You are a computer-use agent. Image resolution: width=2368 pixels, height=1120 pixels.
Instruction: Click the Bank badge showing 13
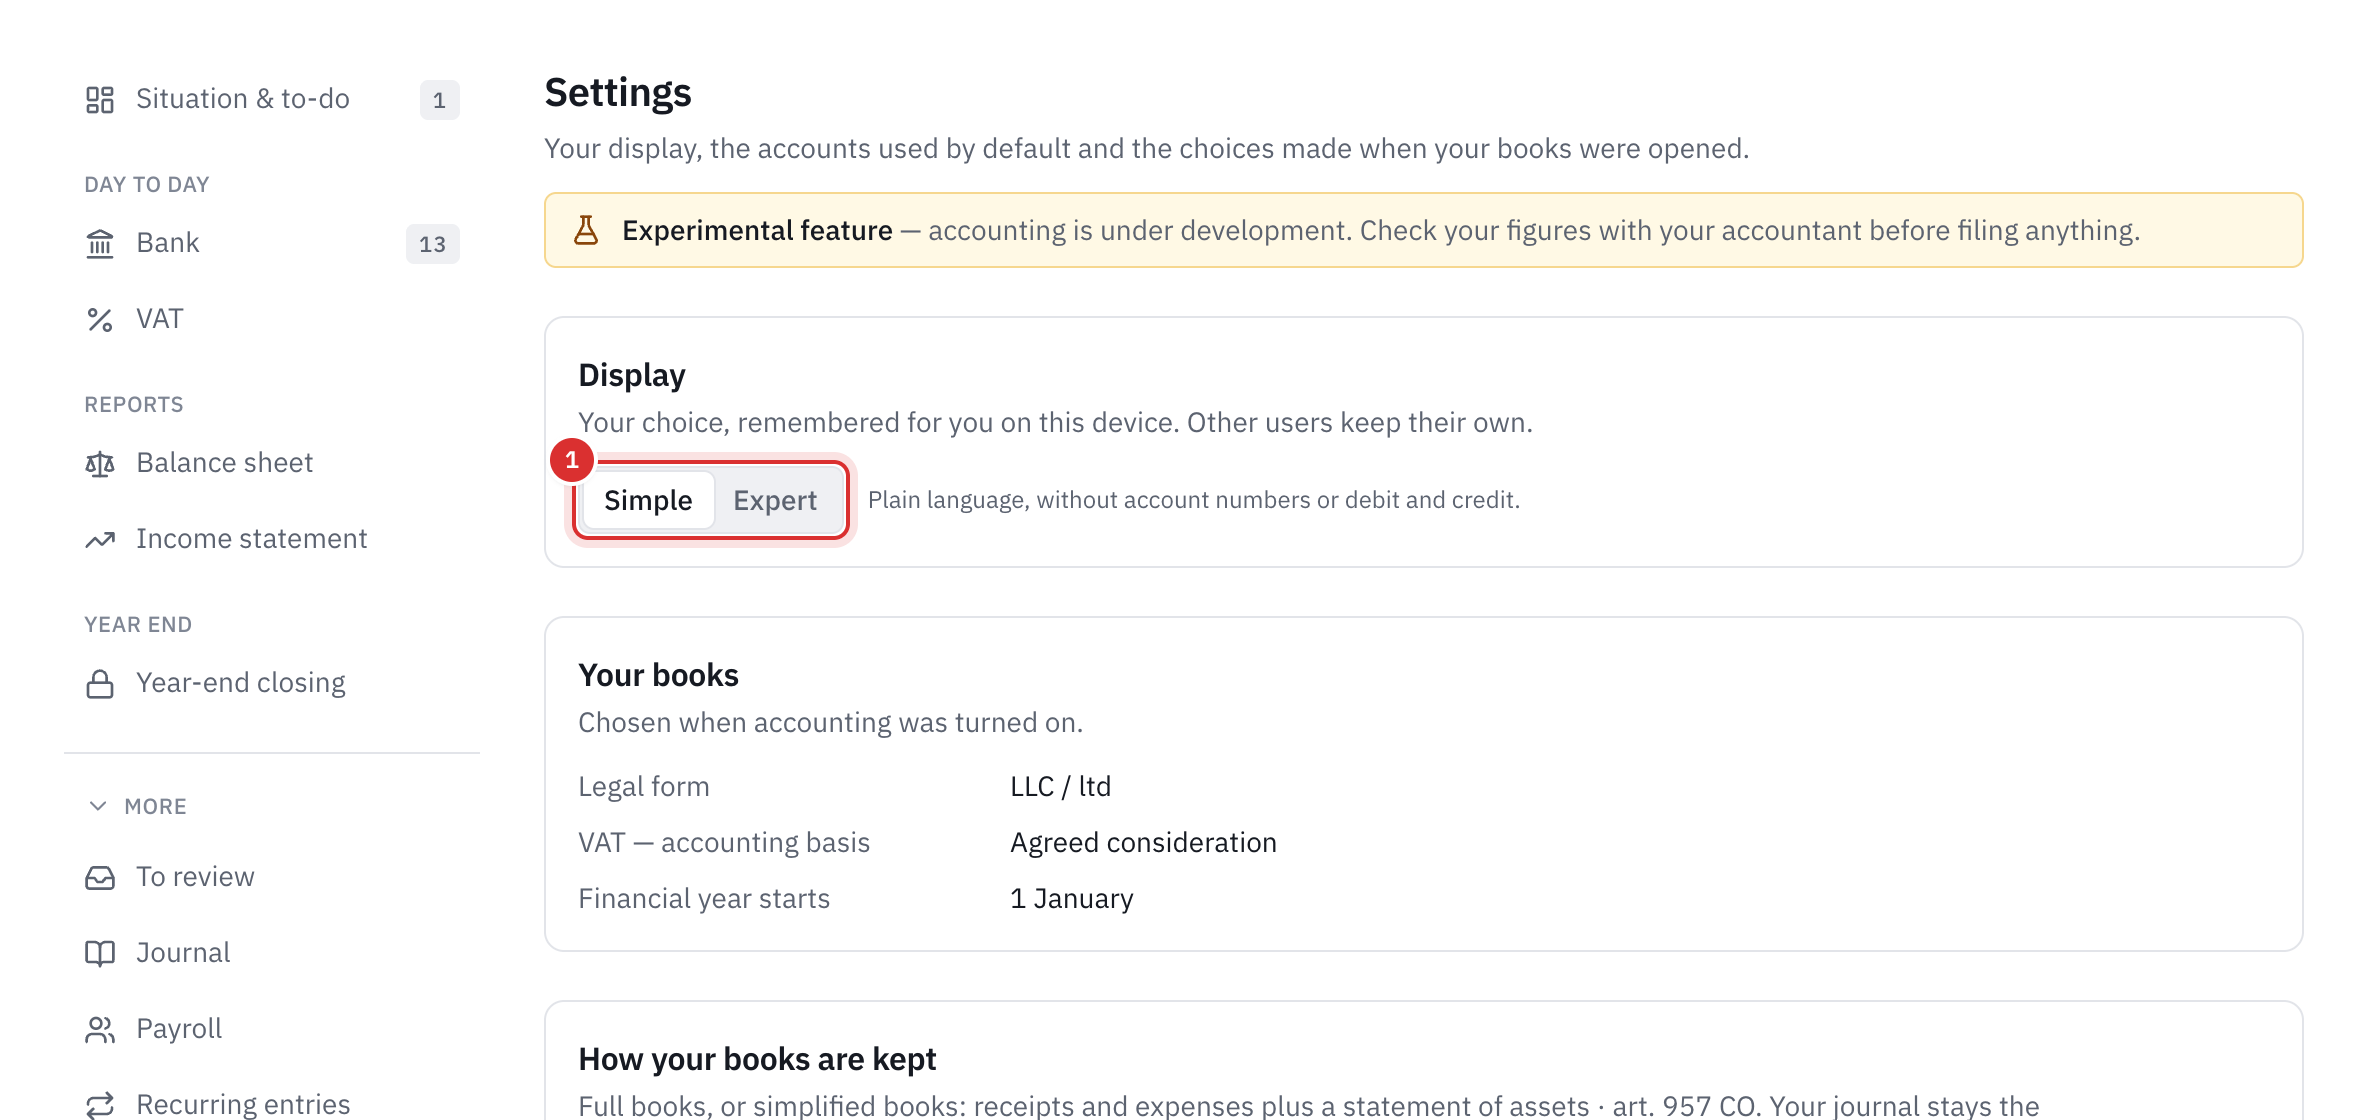click(x=433, y=244)
